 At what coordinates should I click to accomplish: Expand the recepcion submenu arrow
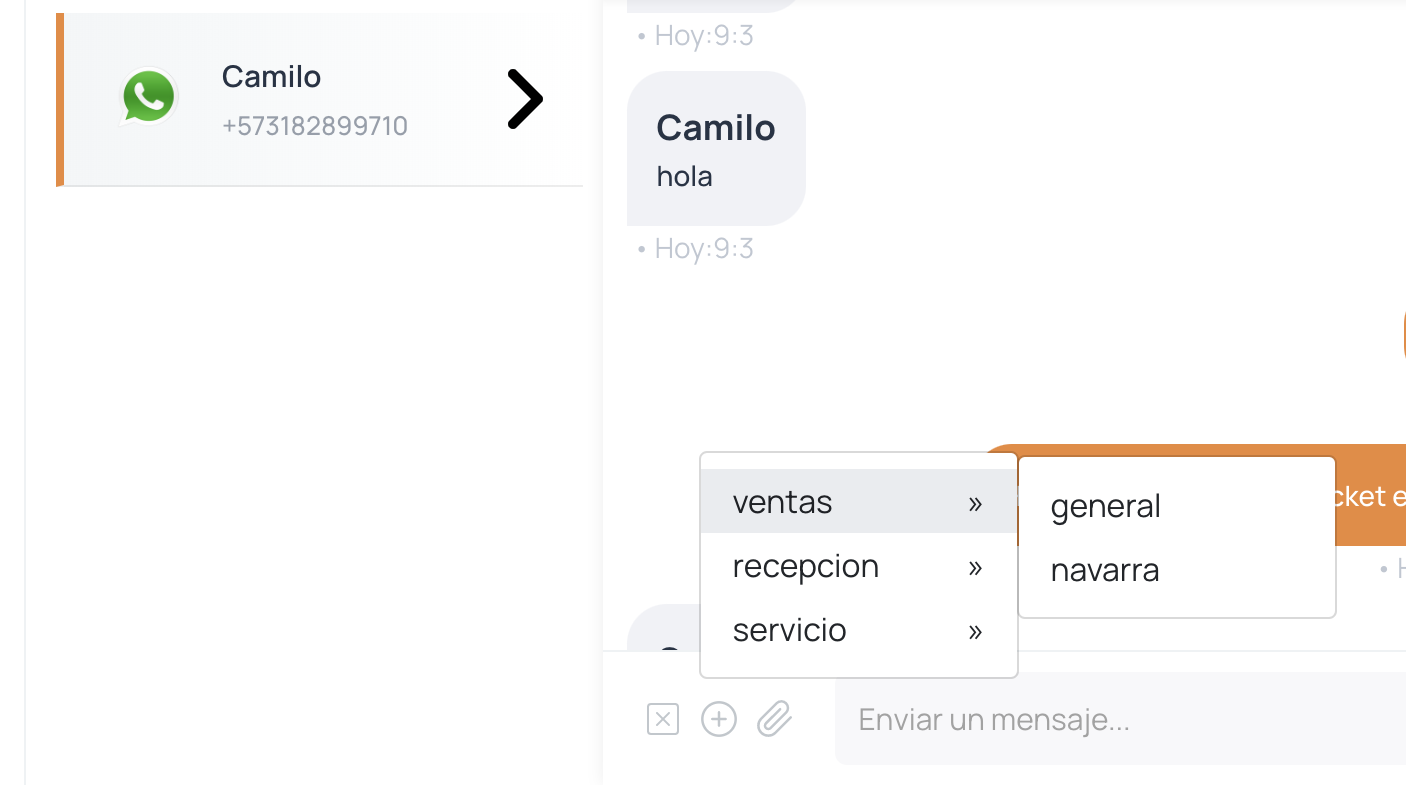975,567
